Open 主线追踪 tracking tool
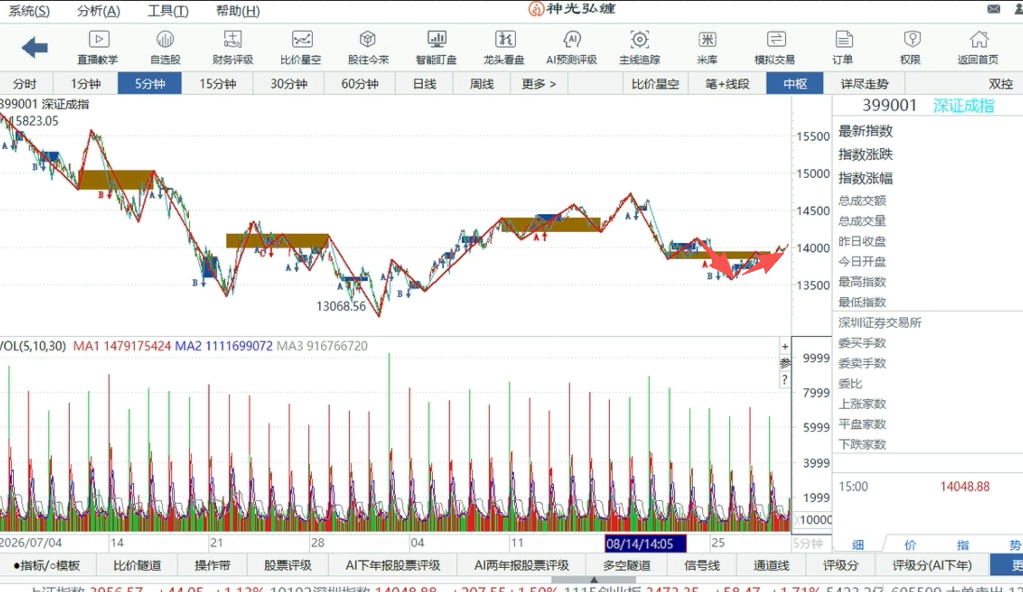Image resolution: width=1023 pixels, height=592 pixels. click(639, 48)
